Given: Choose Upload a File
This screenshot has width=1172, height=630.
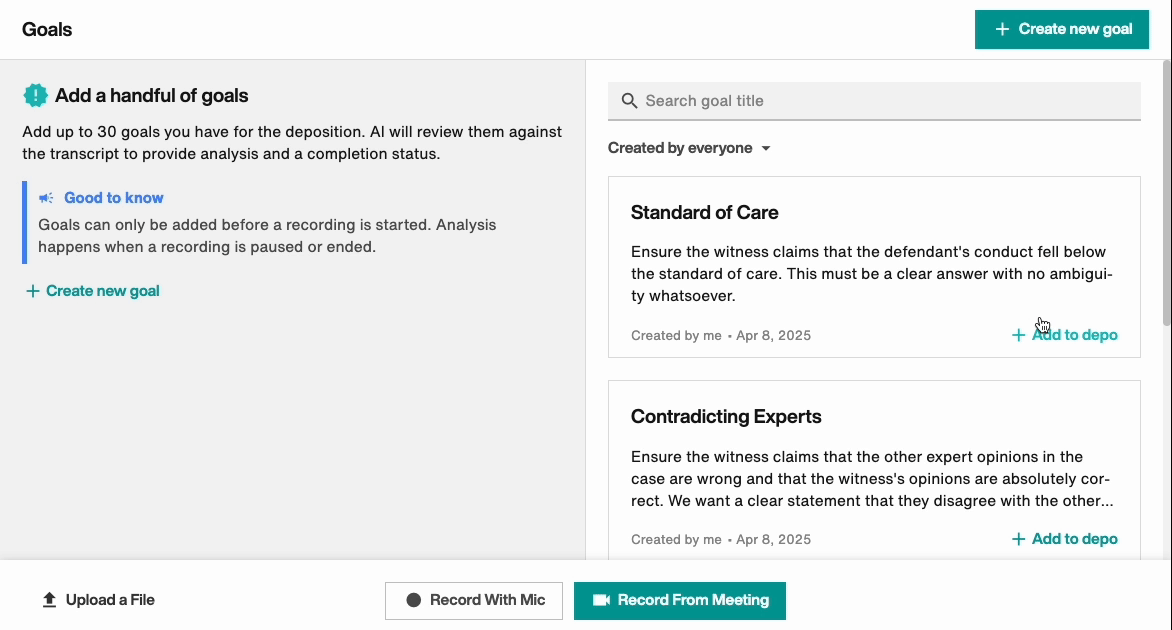Looking at the screenshot, I should pos(98,600).
